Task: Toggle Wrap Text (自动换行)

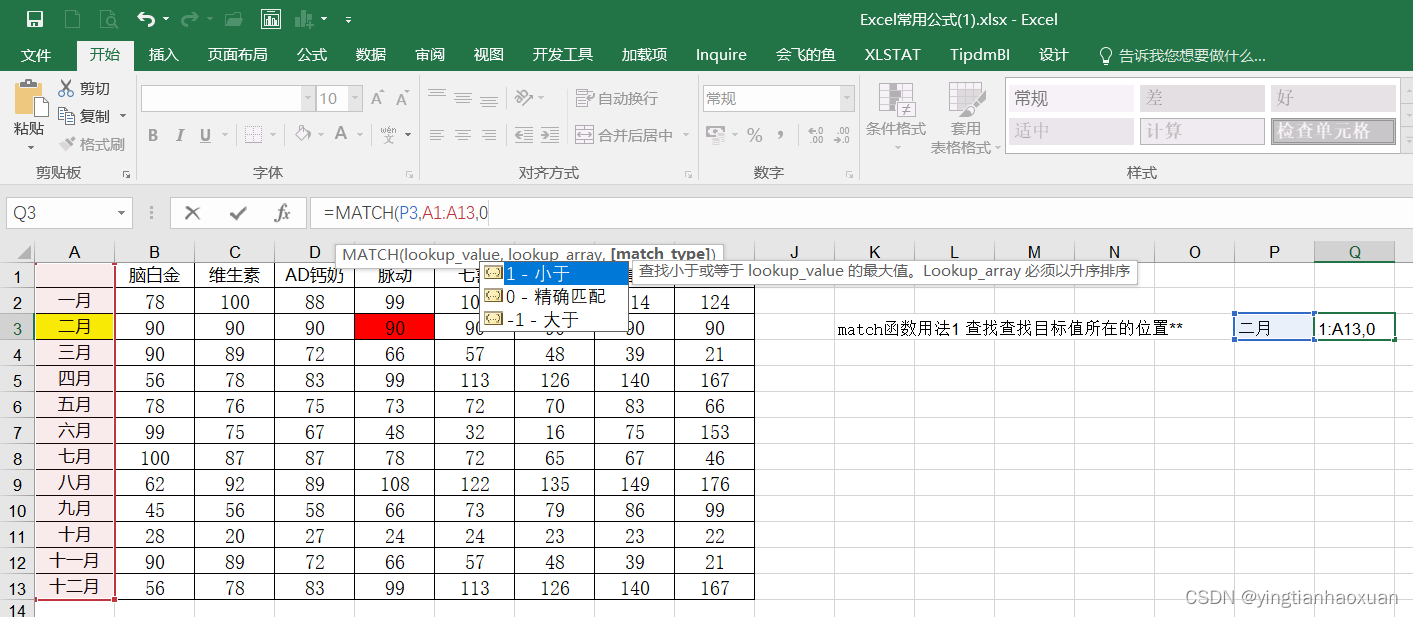Action: [617, 98]
